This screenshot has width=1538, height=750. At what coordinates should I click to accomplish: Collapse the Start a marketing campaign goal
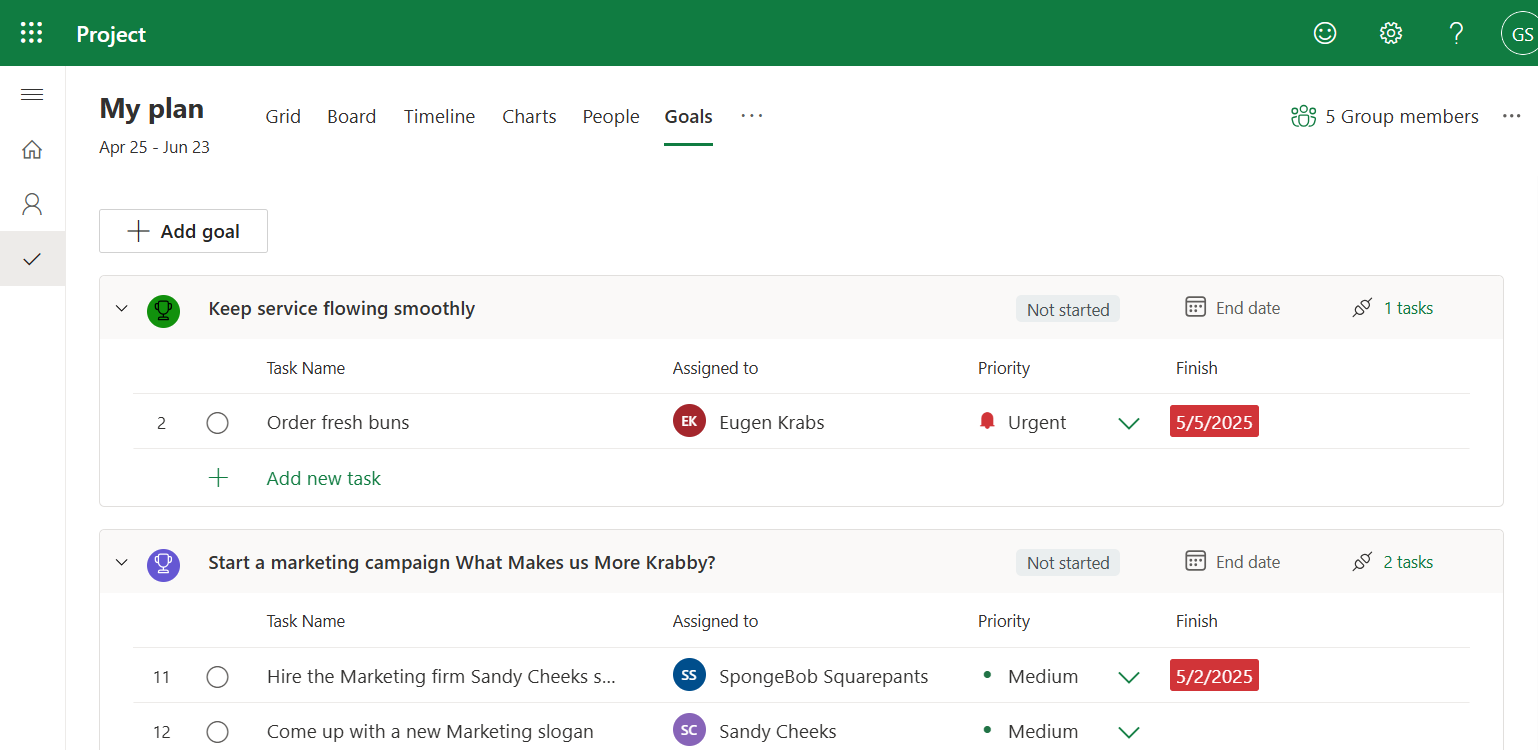pos(122,562)
